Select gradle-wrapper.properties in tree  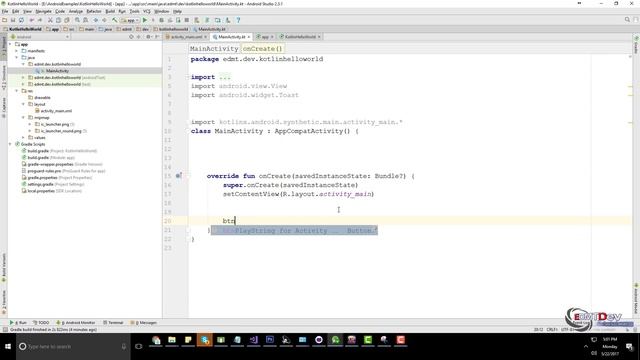point(50,164)
